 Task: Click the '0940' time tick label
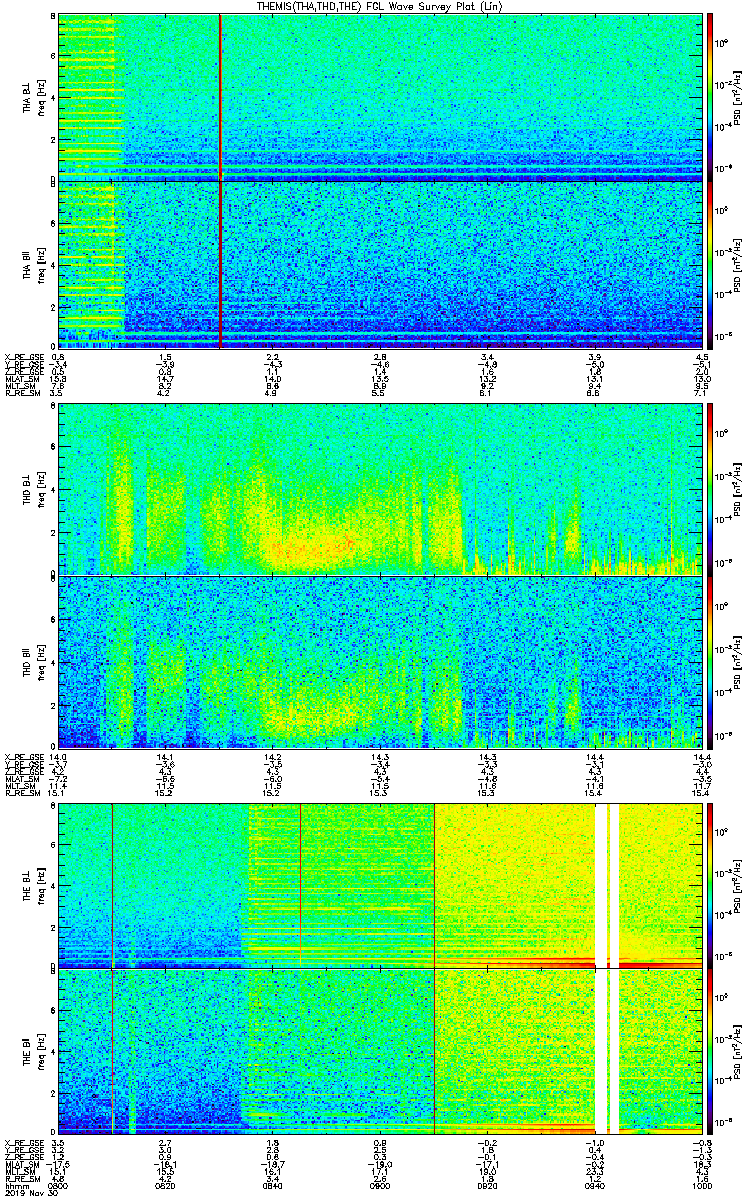pyautogui.click(x=595, y=1186)
